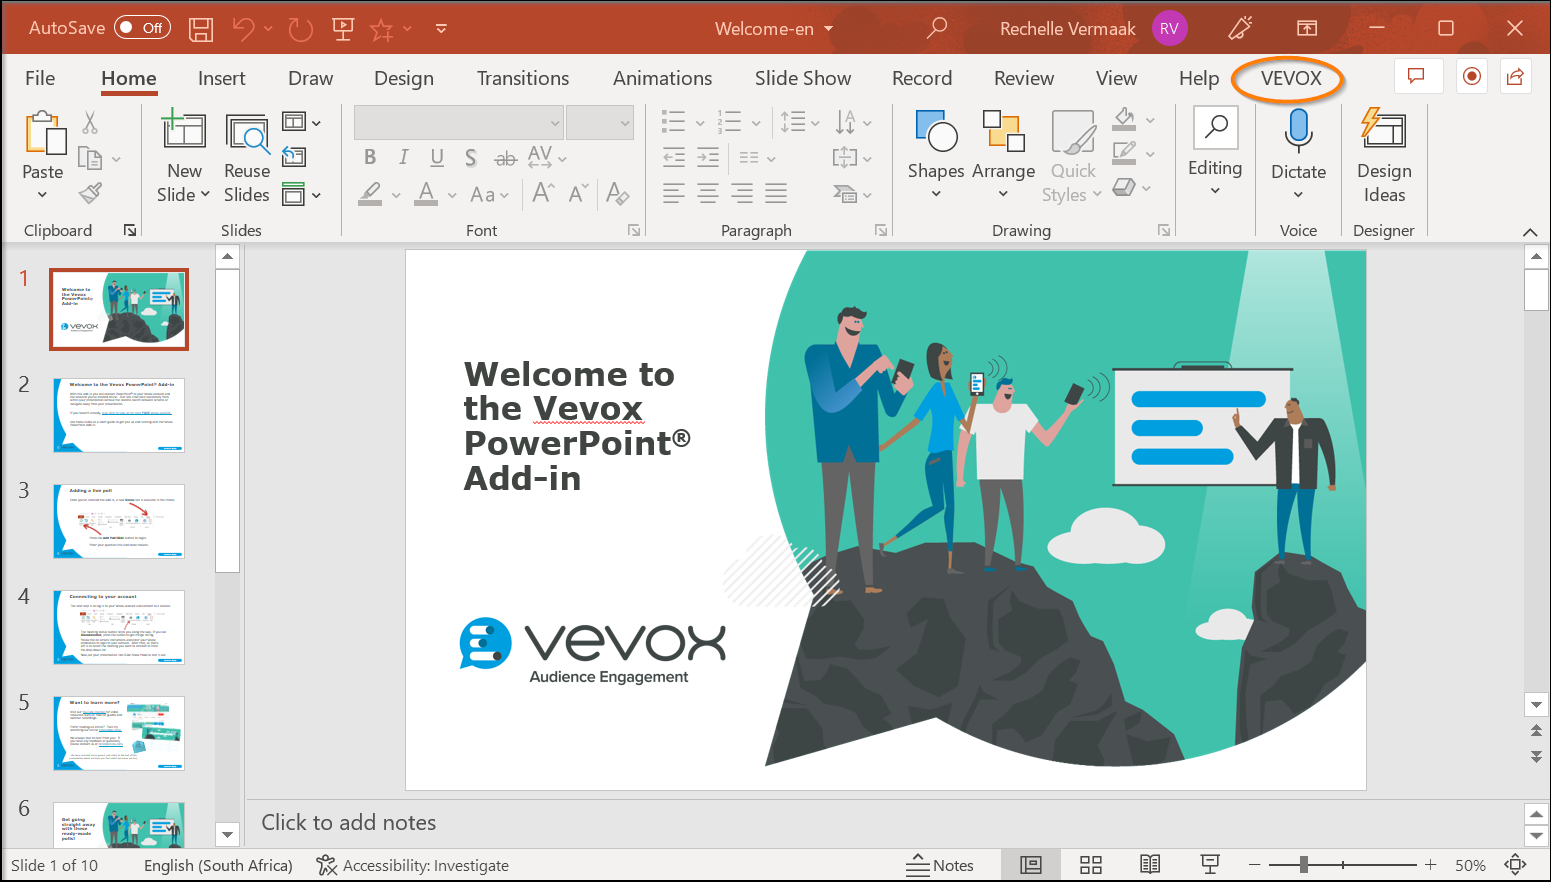Collapse the ribbon chevron
This screenshot has height=882, width=1551.
point(1530,231)
